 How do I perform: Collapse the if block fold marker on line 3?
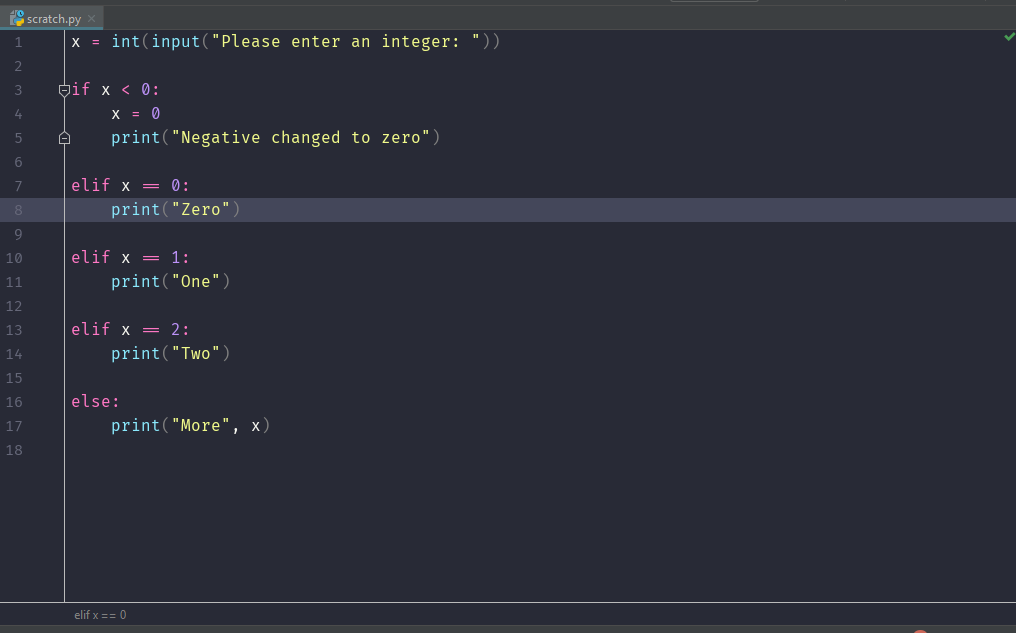pyautogui.click(x=64, y=90)
